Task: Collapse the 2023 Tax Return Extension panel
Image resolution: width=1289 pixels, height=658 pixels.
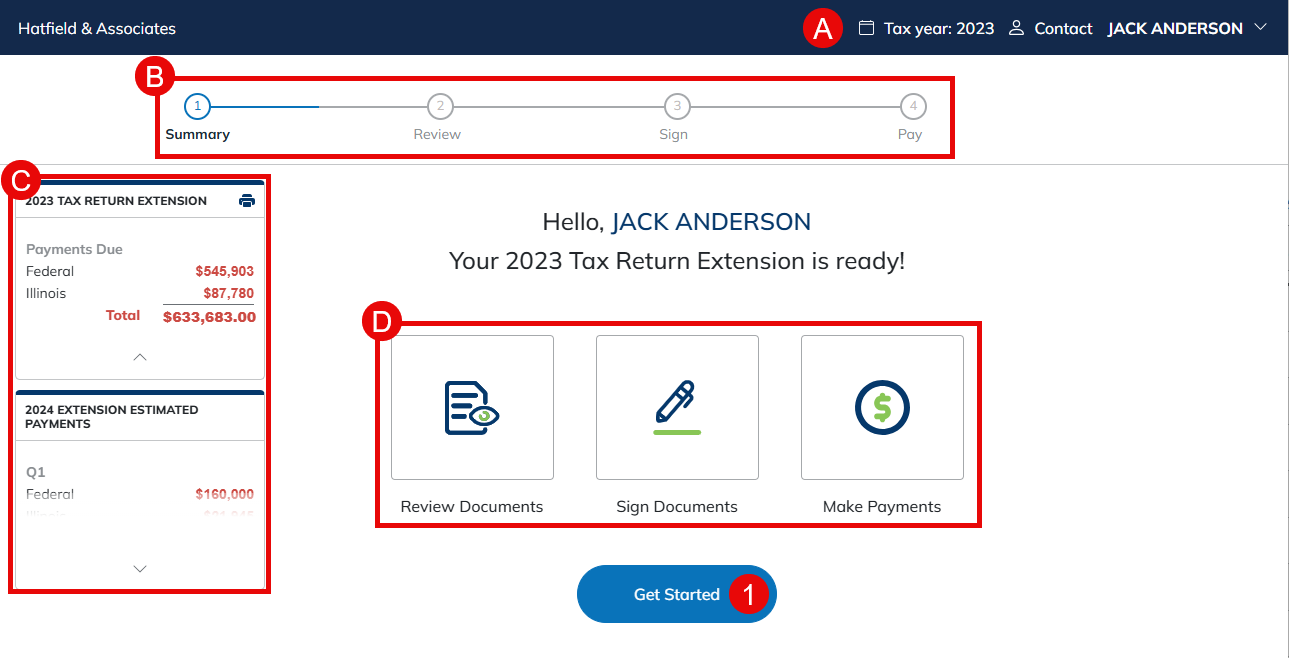Action: tap(140, 357)
